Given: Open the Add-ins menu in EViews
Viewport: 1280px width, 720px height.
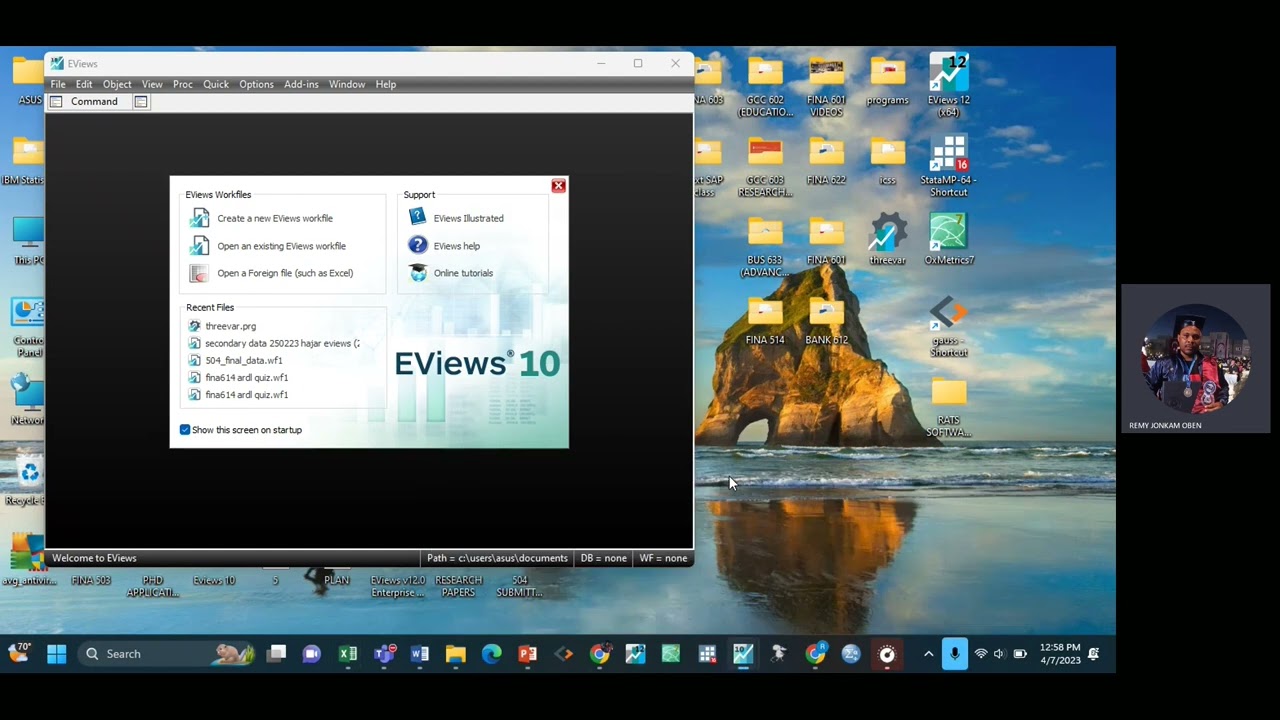Looking at the screenshot, I should coord(301,84).
